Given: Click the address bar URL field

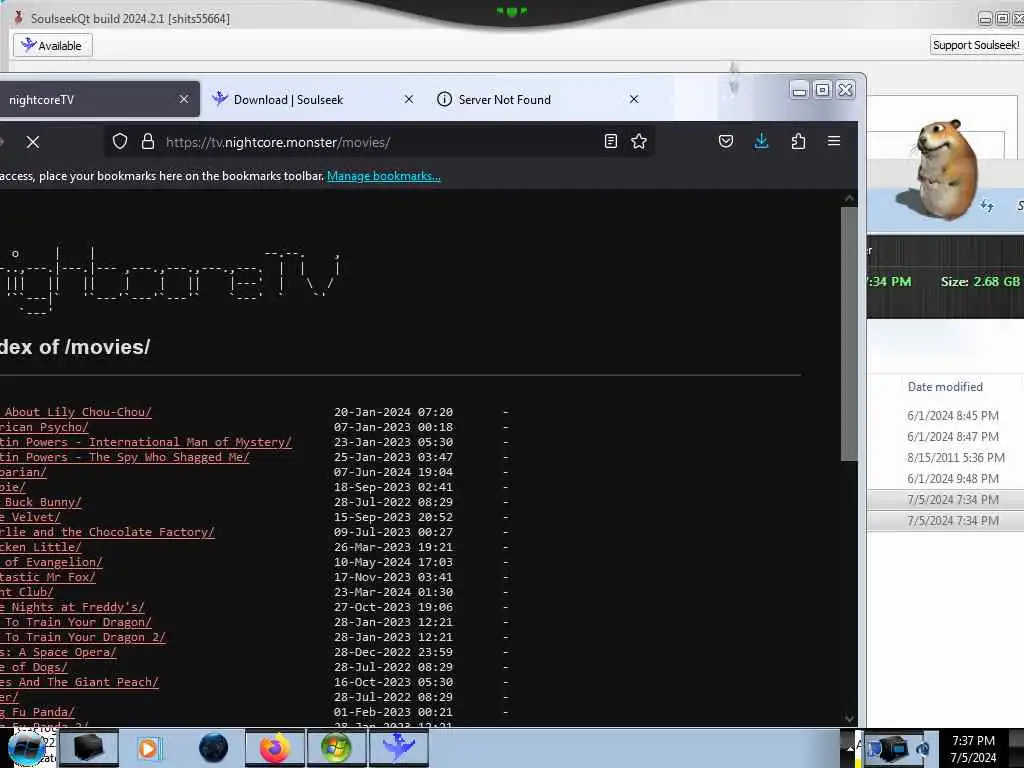Looking at the screenshot, I should (379, 142).
